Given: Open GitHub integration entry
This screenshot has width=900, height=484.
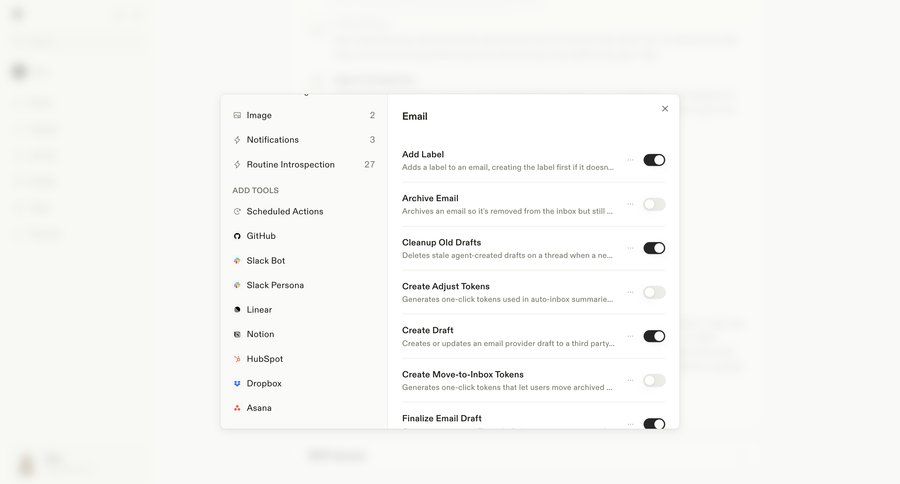Looking at the screenshot, I should coord(304,236).
